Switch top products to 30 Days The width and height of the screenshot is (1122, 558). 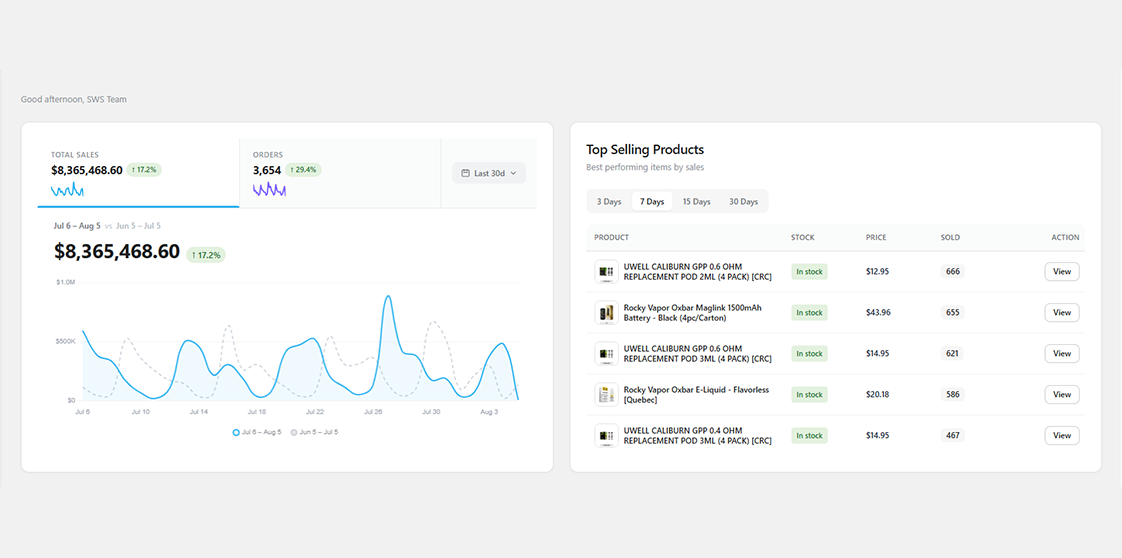[x=743, y=202]
